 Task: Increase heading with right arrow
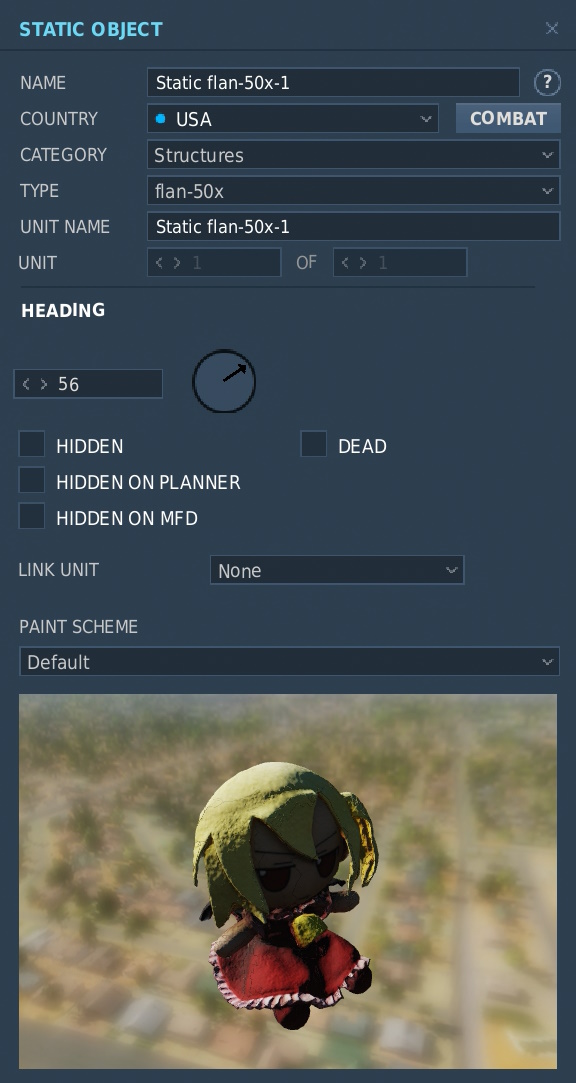tap(44, 384)
